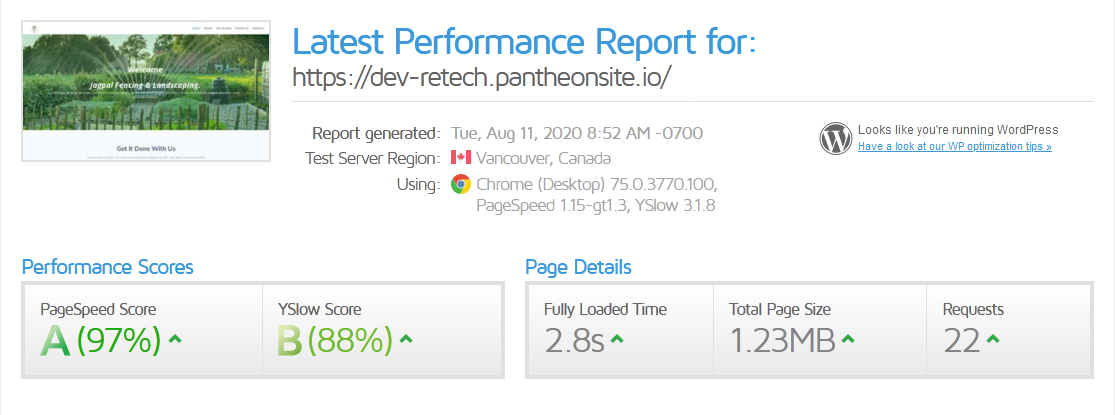Click the WordPress logo icon
Viewport: 1115px width, 415px height.
pyautogui.click(x=835, y=138)
